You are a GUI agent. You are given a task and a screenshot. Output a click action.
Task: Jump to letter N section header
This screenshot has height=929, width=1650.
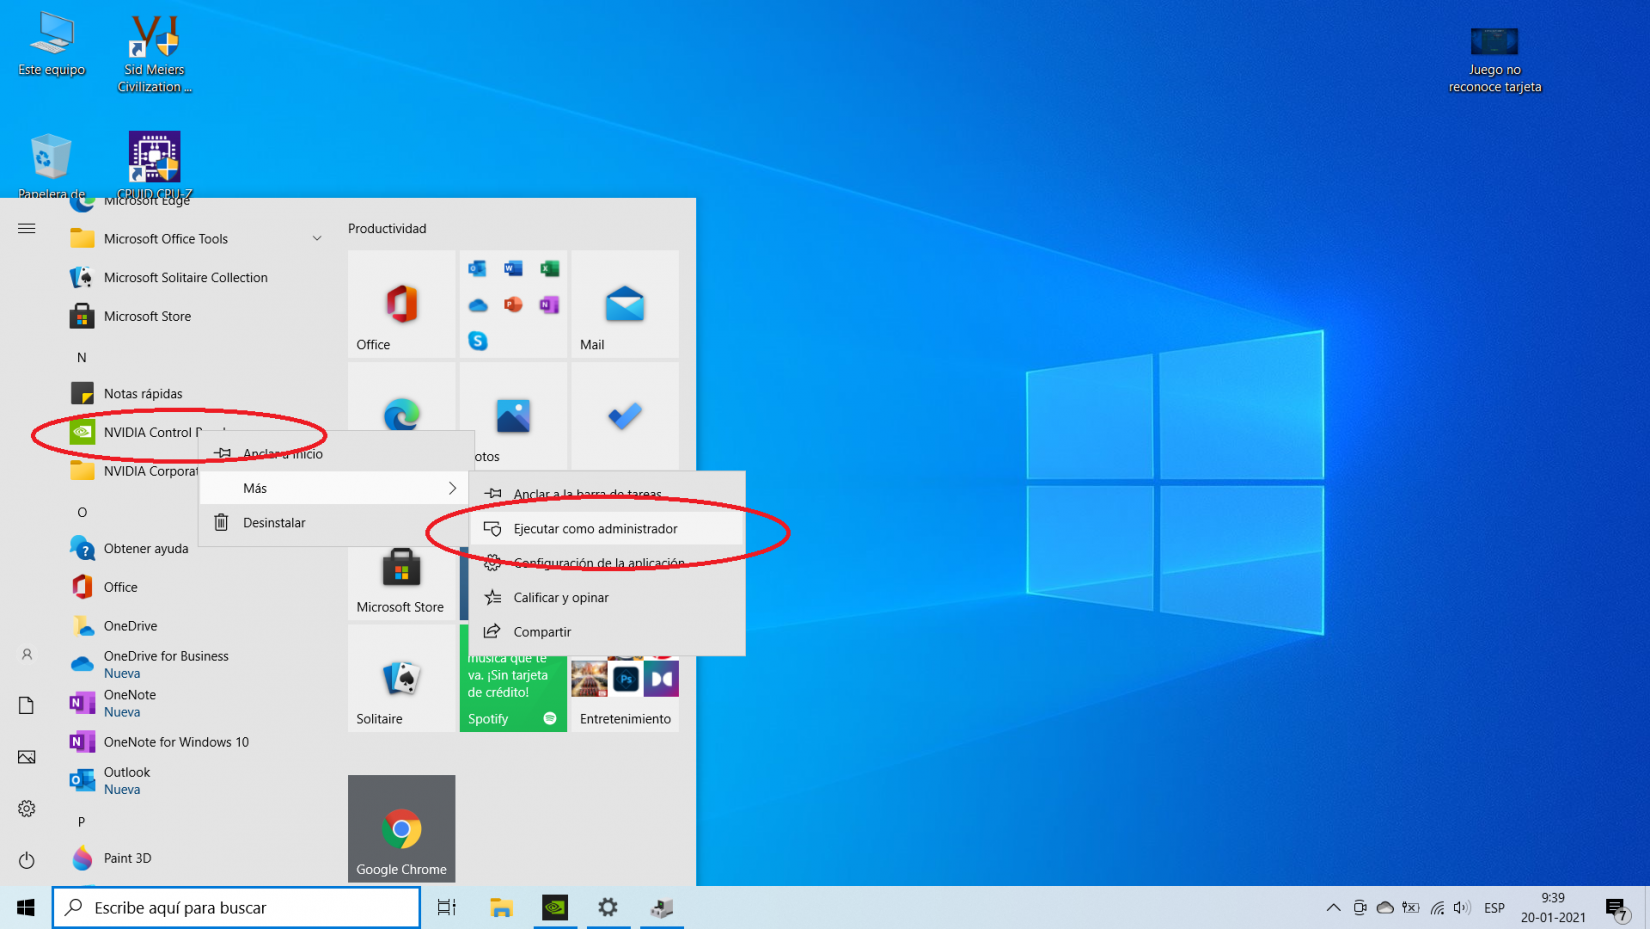[x=82, y=358]
